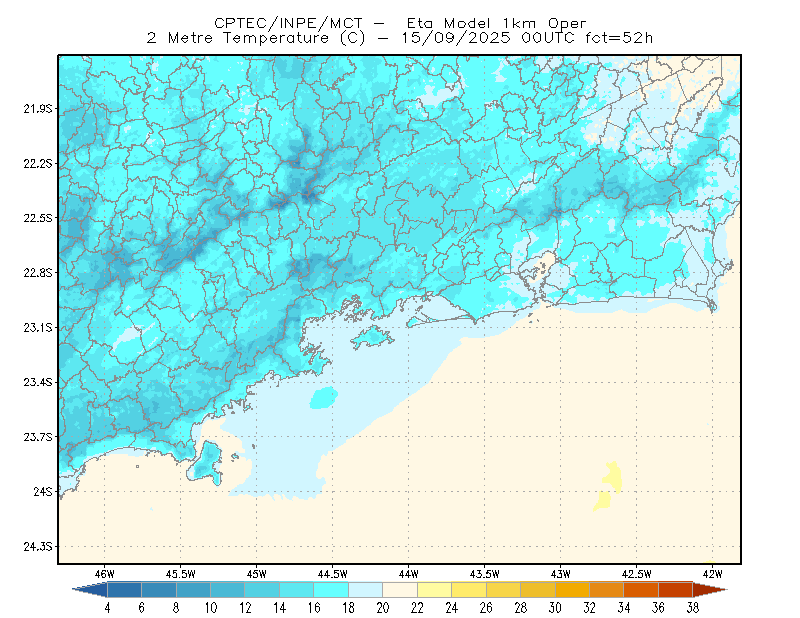Click the title line 'CPTEC/INPE/MCT - Eta Model 1km Oper'

point(400,23)
